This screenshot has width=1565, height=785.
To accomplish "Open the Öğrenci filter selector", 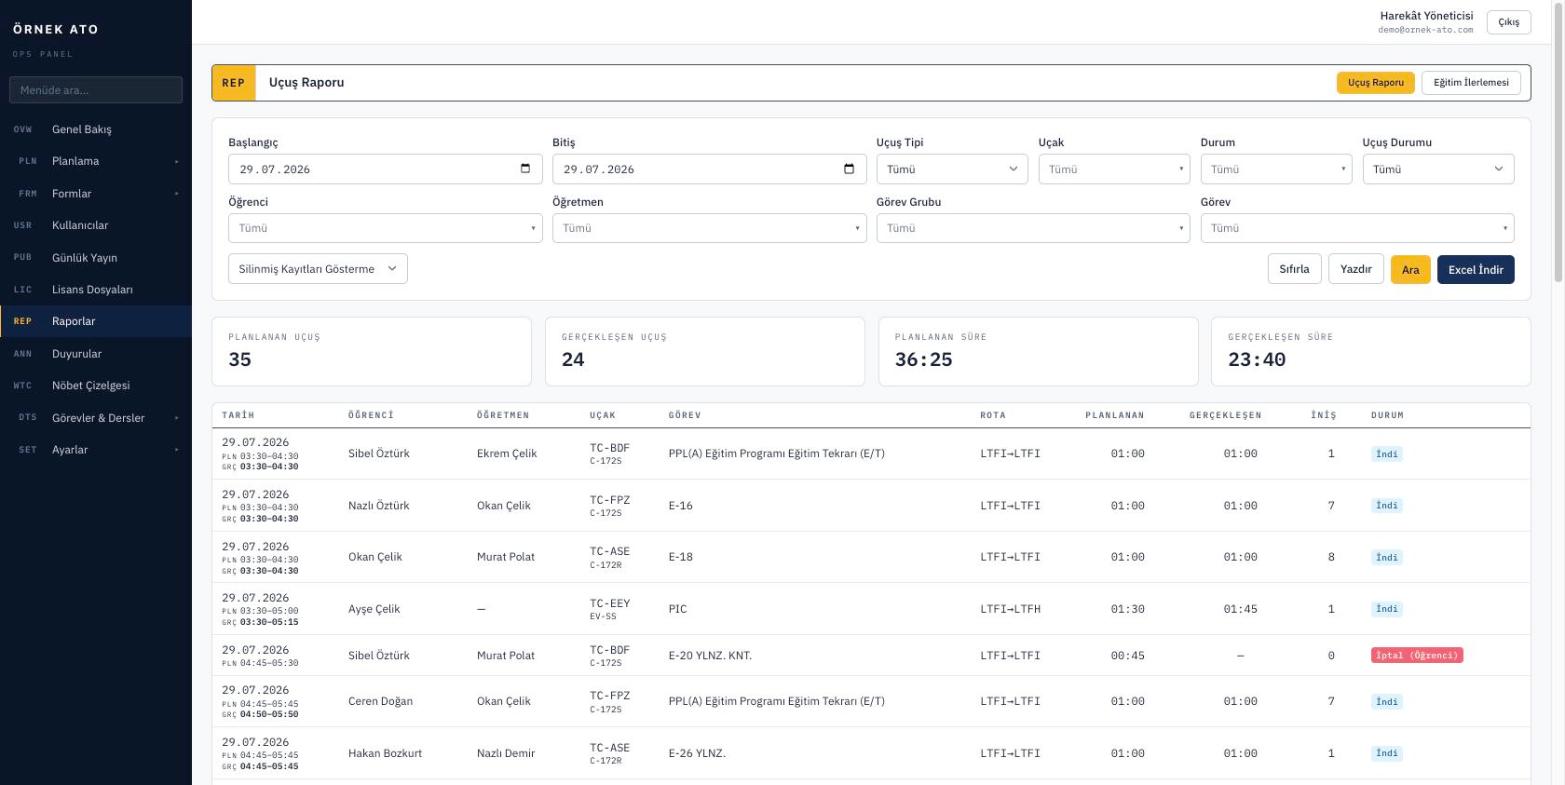I will 385,228.
